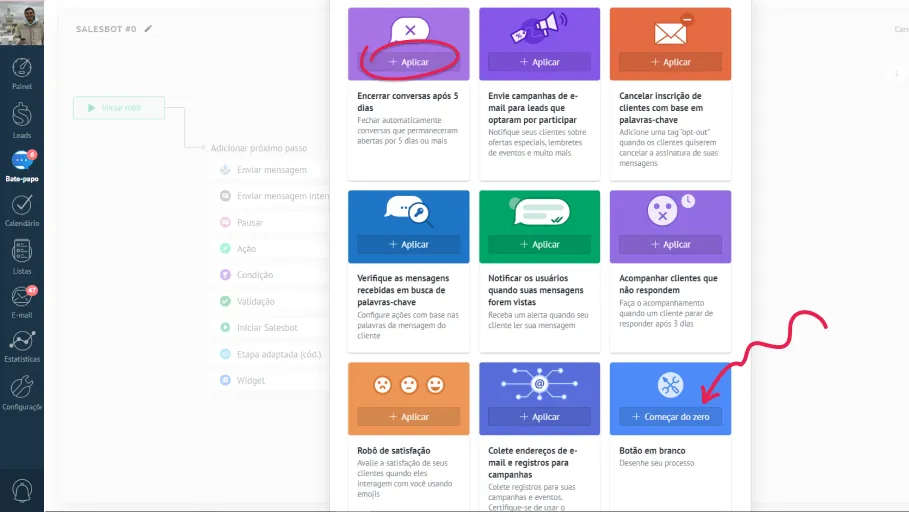Click 'Botão em branco' title text
This screenshot has height=512, width=909.
coord(652,451)
